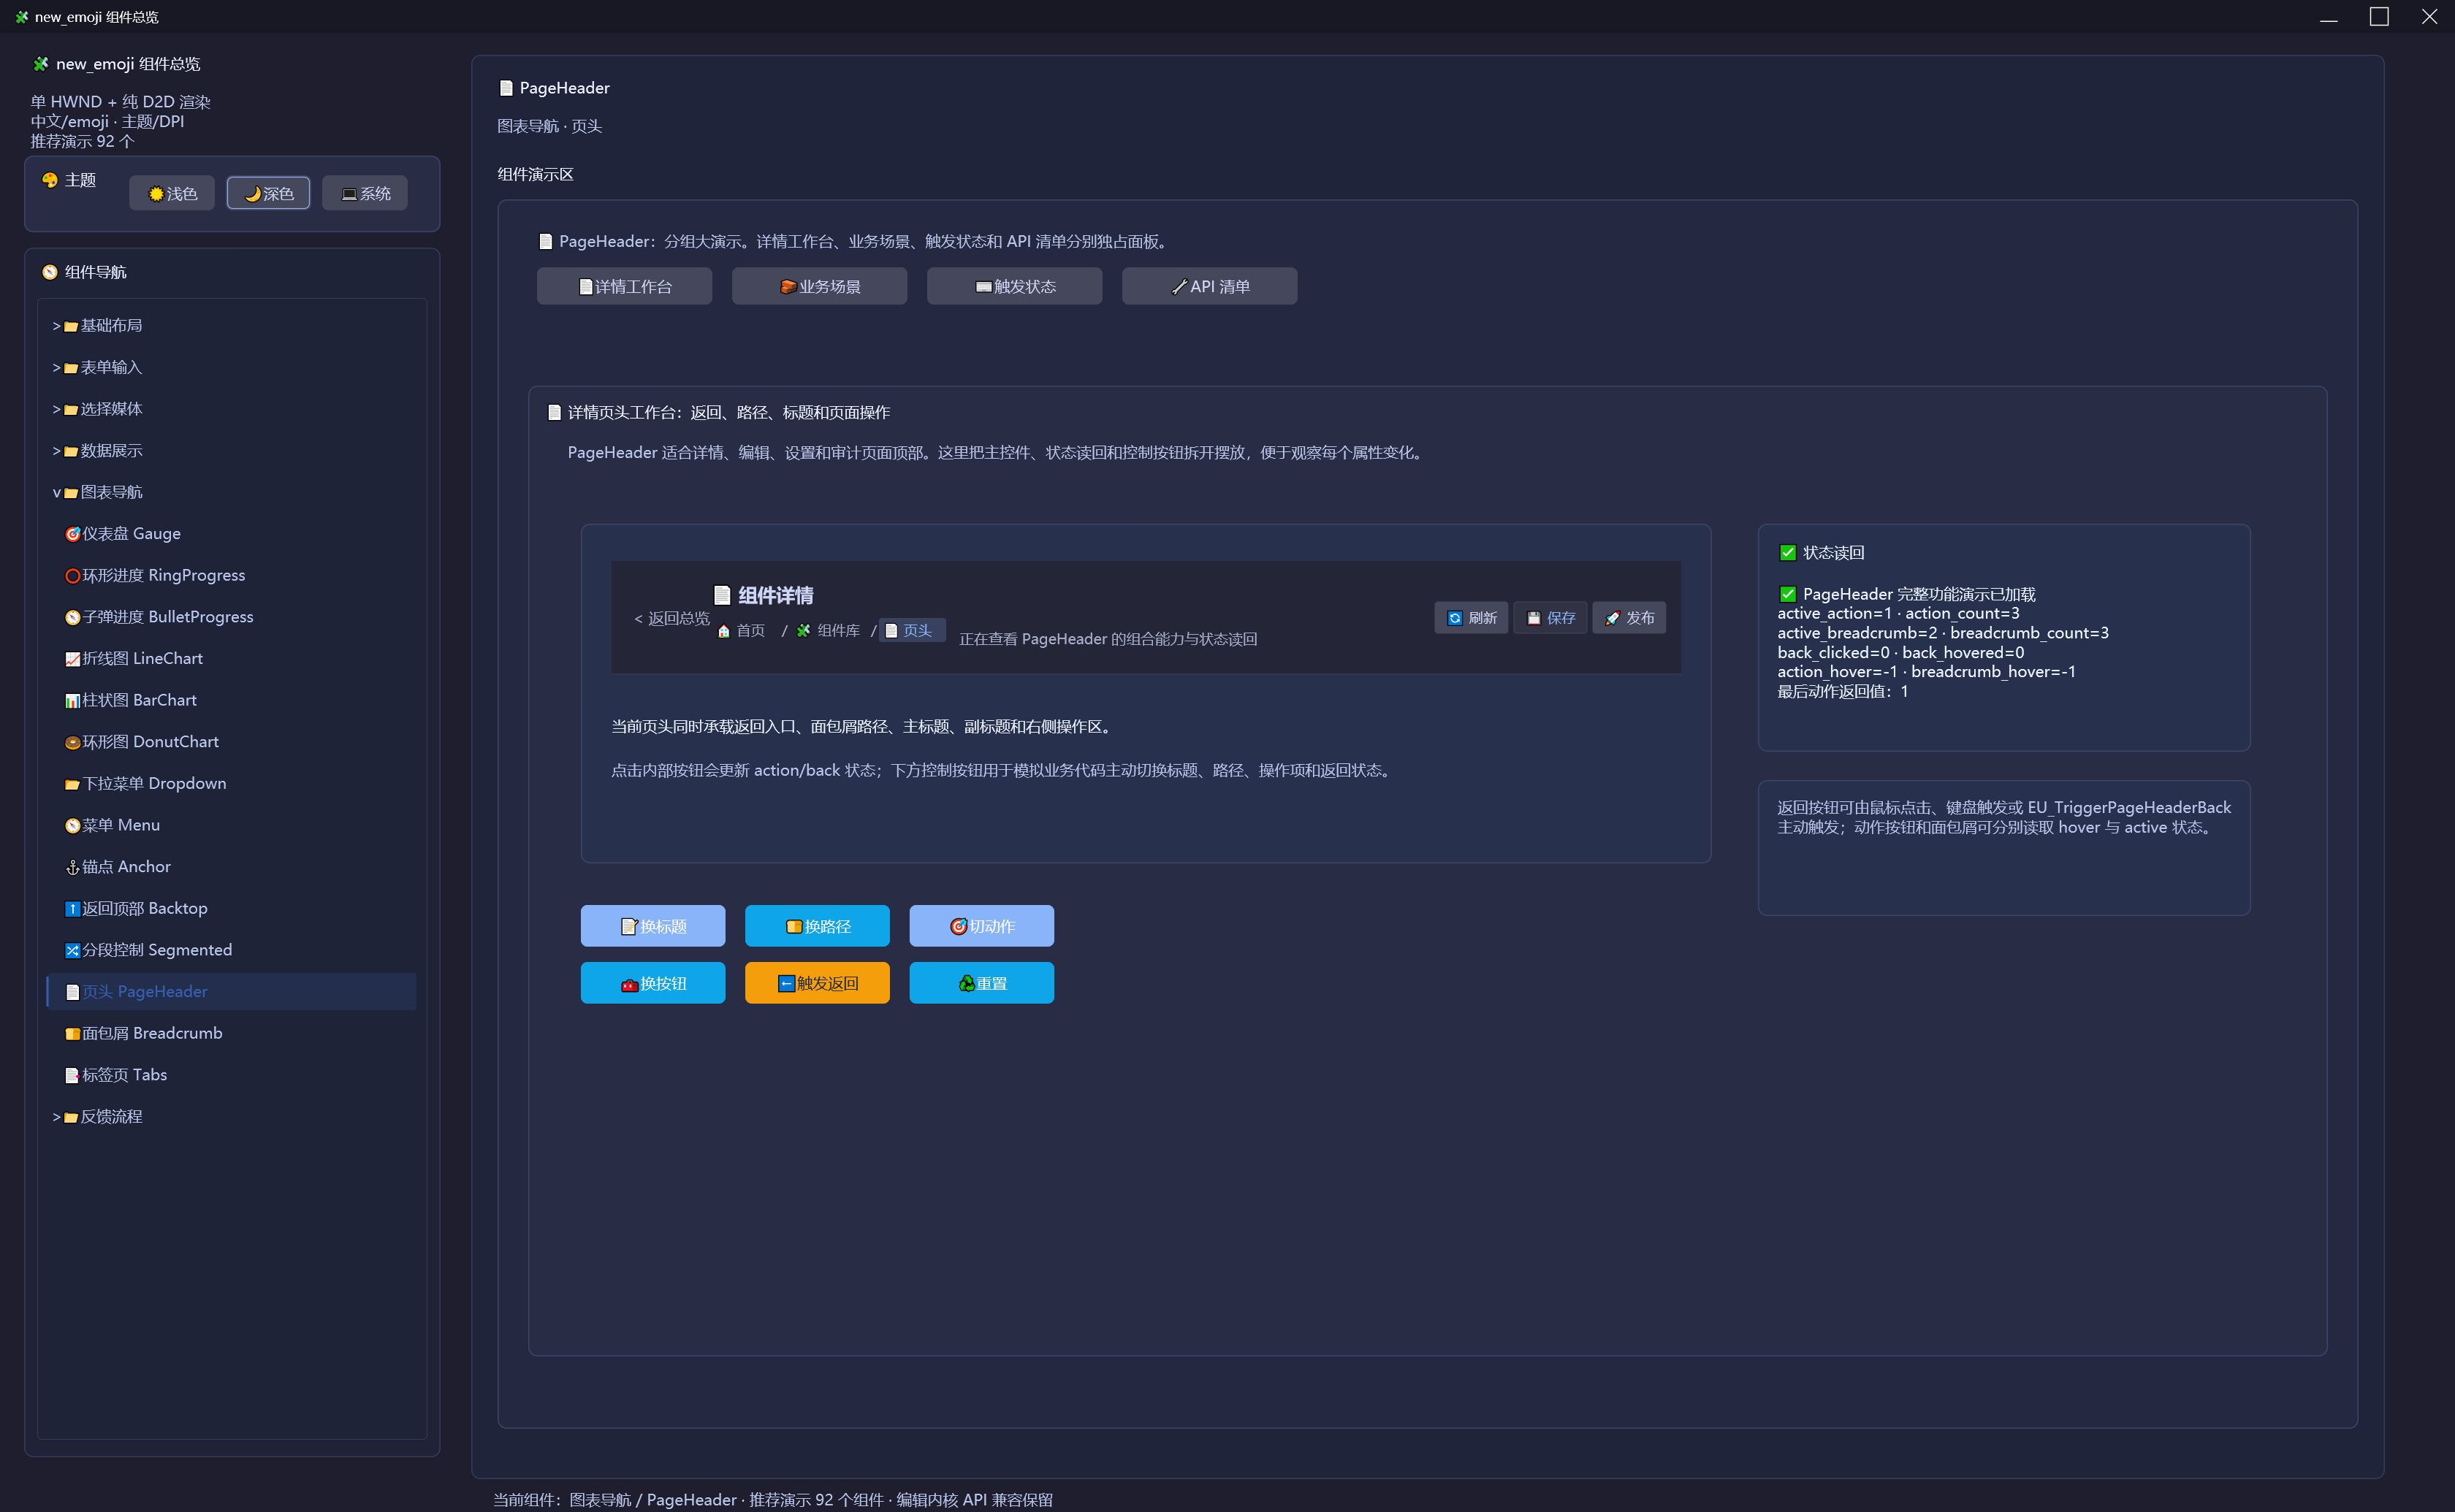Maximize the new_emoji 组件总览 window
This screenshot has width=2455, height=1512.
2379,16
